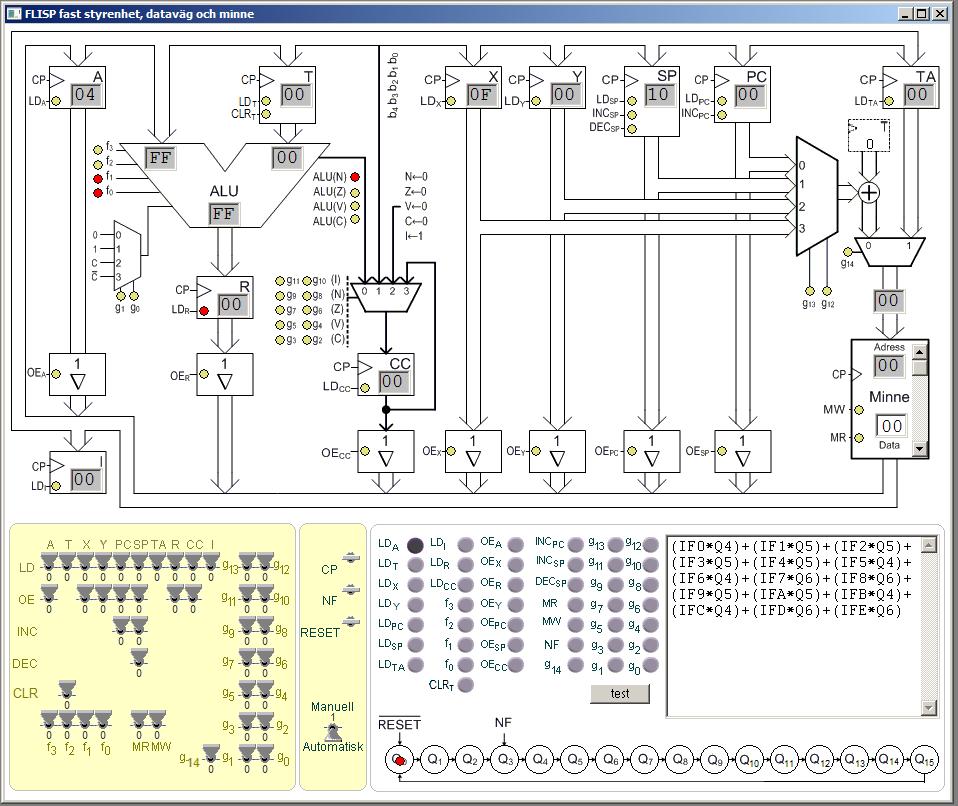This screenshot has width=958, height=806.
Task: Click the expression box scroll down arrow
Action: coord(929,708)
